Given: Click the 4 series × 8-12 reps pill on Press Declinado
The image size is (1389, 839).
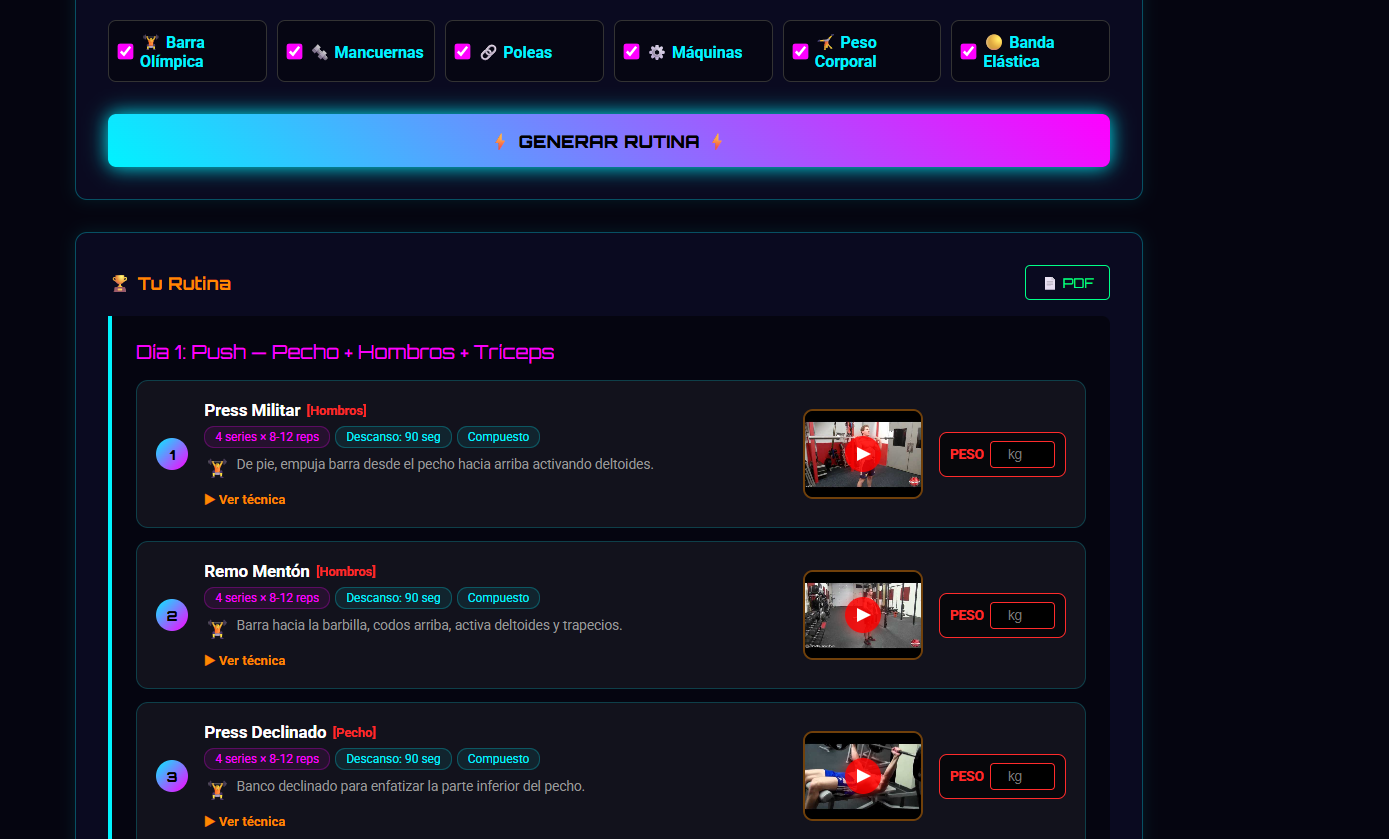Looking at the screenshot, I should coord(267,759).
